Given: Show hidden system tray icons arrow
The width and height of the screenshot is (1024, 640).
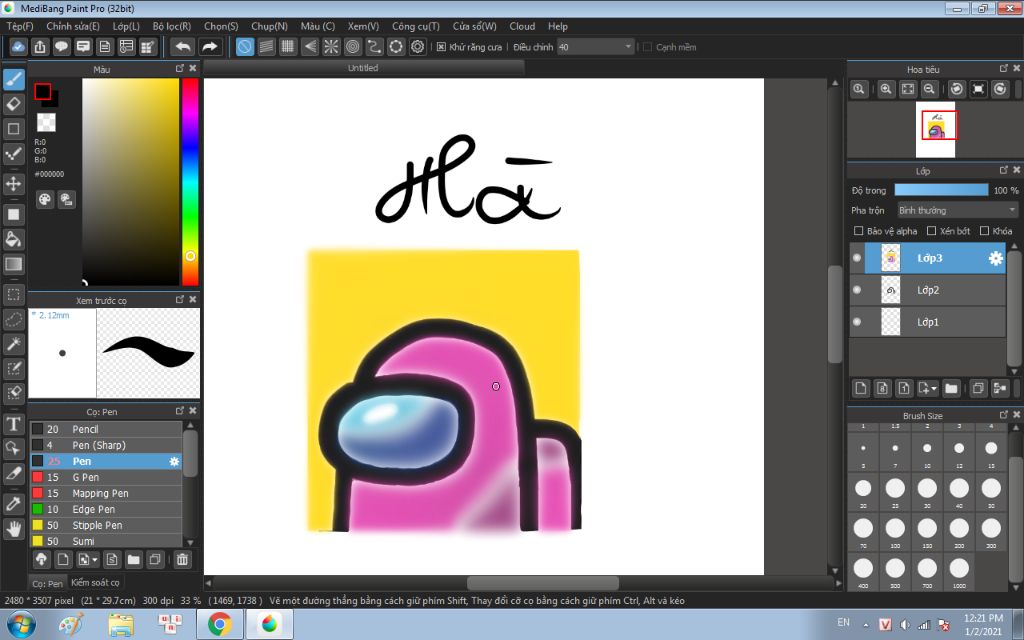Looking at the screenshot, I should pyautogui.click(x=866, y=625).
